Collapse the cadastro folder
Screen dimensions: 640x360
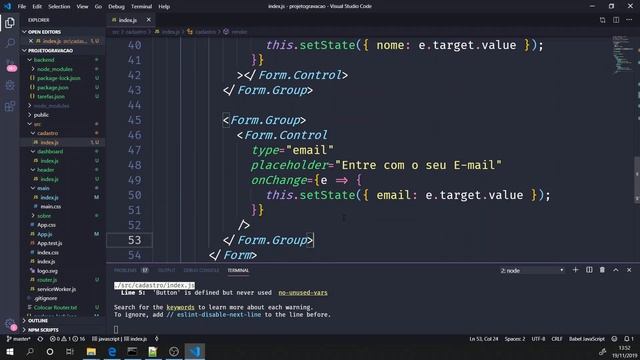point(63,133)
